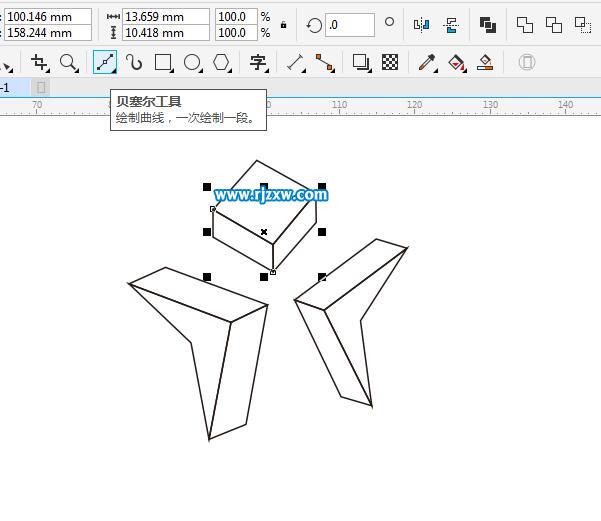Edit the object width 13.659 mm field
This screenshot has width=601, height=521.
tap(166, 17)
